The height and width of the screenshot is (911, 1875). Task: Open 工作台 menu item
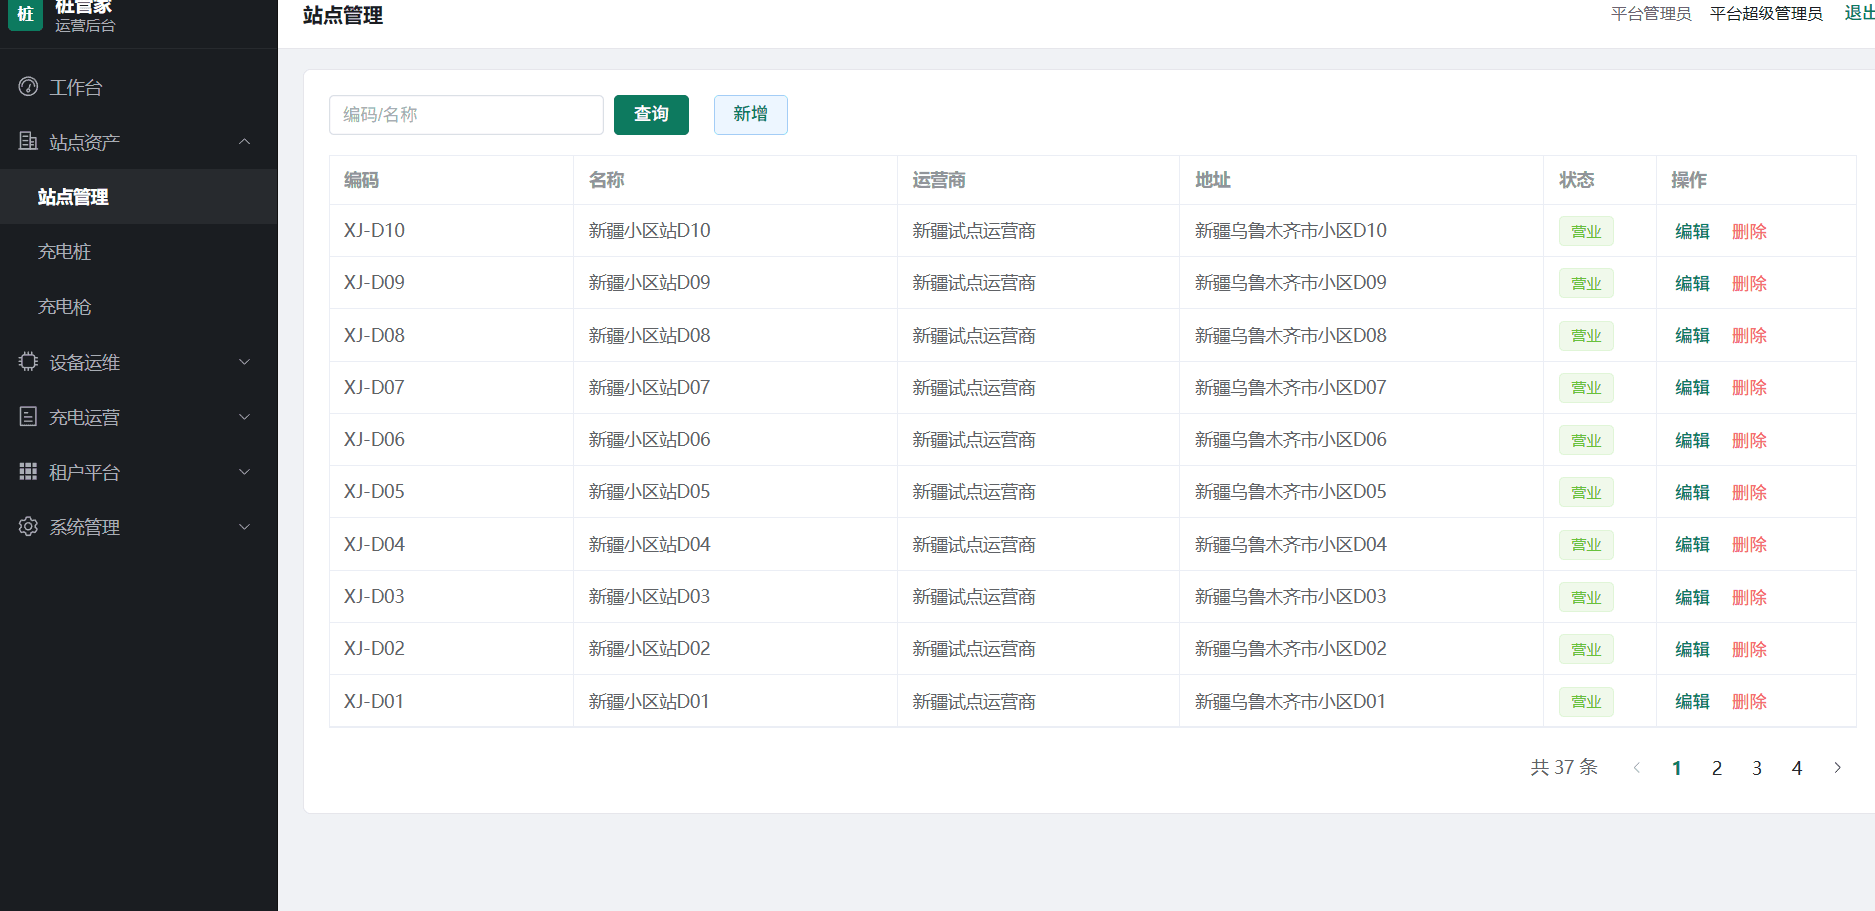click(x=139, y=87)
